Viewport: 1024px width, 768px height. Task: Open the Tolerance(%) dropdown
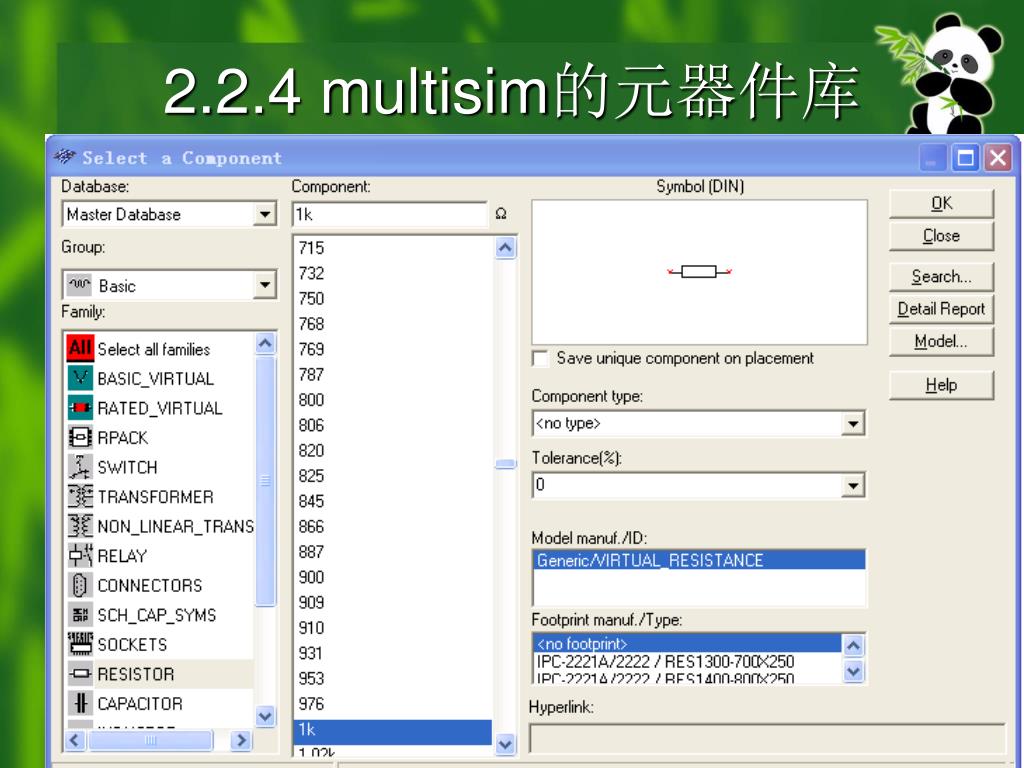click(853, 485)
